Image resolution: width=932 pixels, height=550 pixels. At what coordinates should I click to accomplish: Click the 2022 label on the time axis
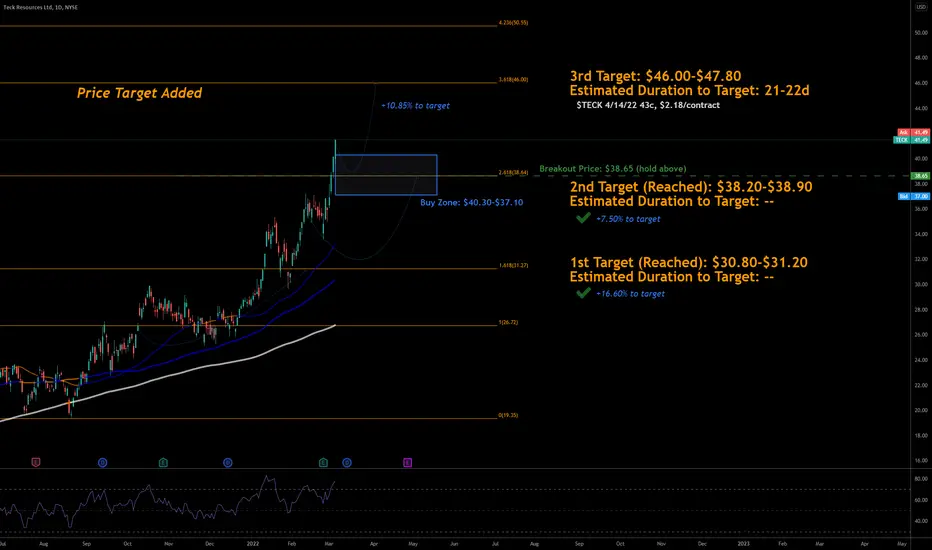253,543
